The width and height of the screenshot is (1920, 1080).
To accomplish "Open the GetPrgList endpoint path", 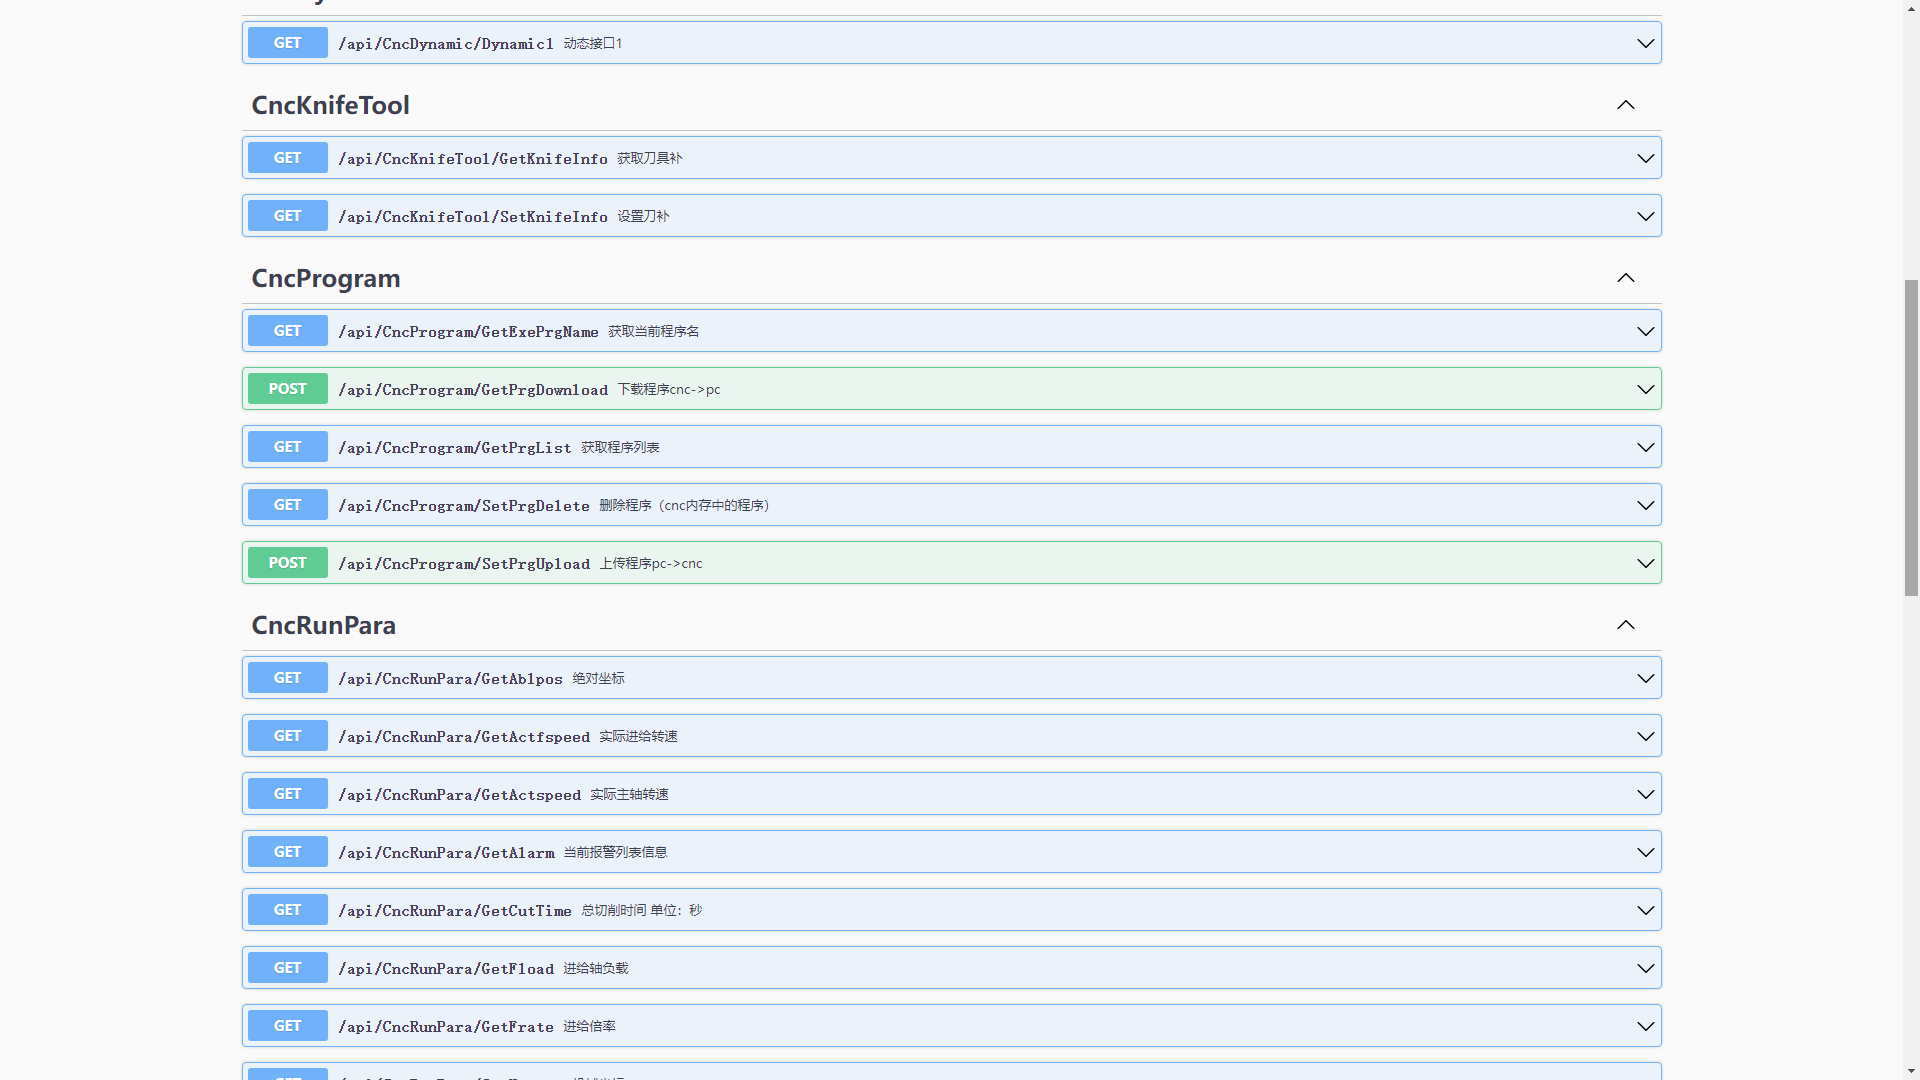I will pyautogui.click(x=454, y=448).
